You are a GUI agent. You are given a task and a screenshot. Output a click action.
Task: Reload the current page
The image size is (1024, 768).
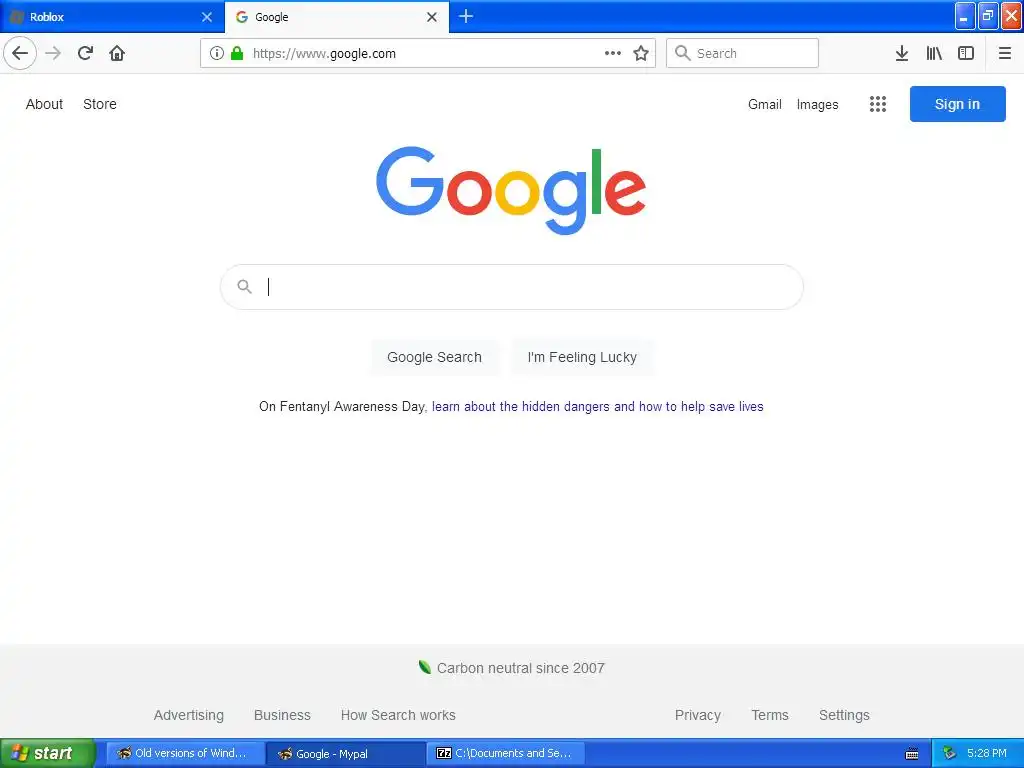(x=85, y=53)
